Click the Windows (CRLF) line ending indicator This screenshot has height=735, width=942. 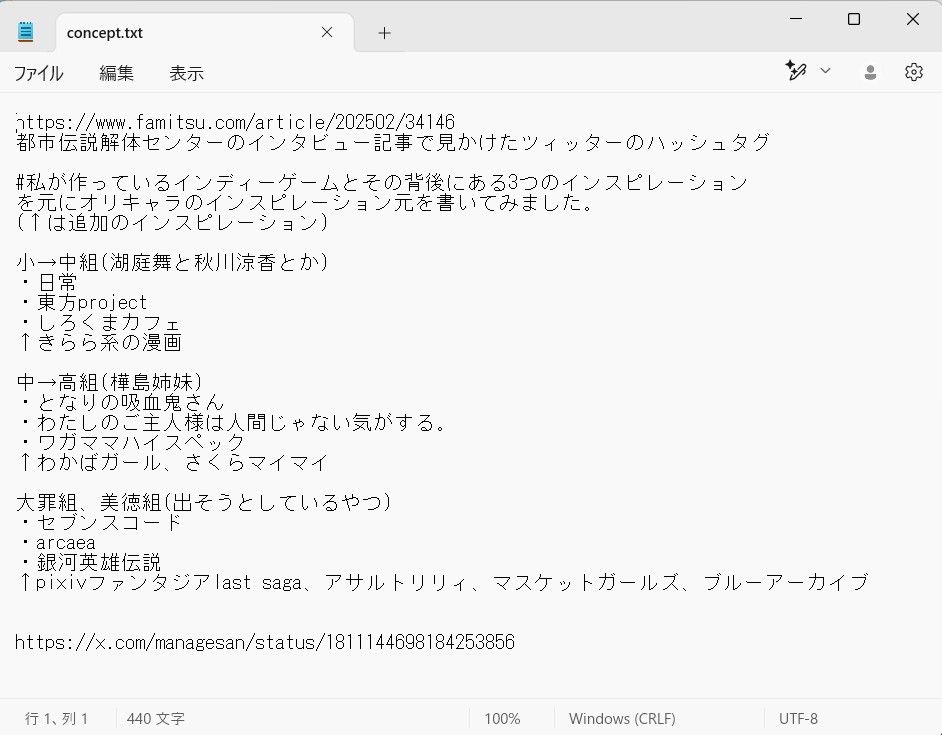(622, 719)
